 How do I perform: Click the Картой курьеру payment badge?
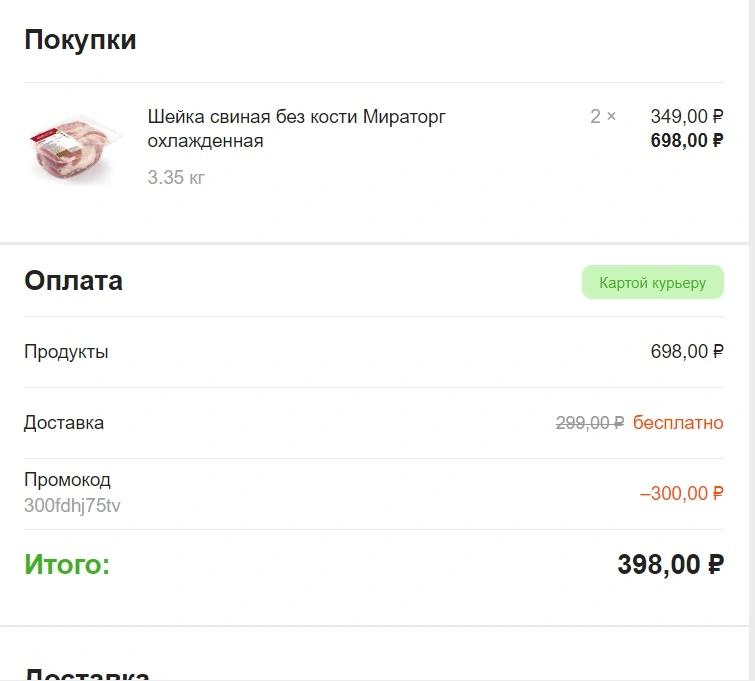click(x=652, y=282)
